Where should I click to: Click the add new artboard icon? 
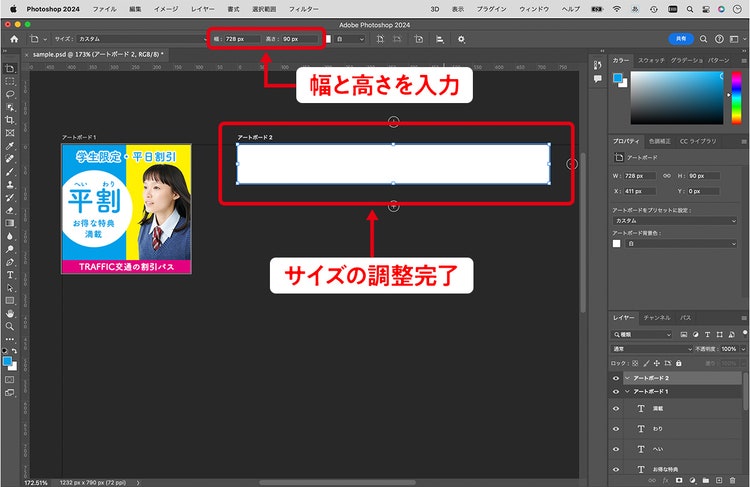click(x=419, y=39)
